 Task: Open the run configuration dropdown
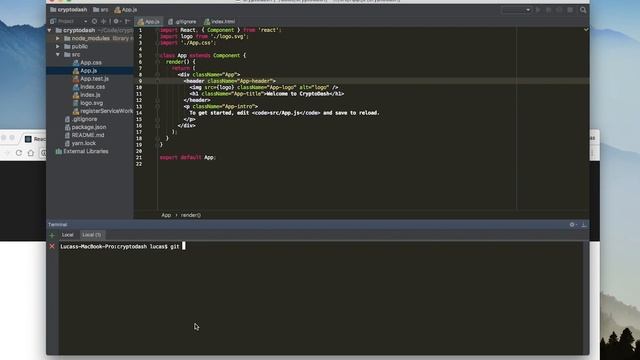516,10
